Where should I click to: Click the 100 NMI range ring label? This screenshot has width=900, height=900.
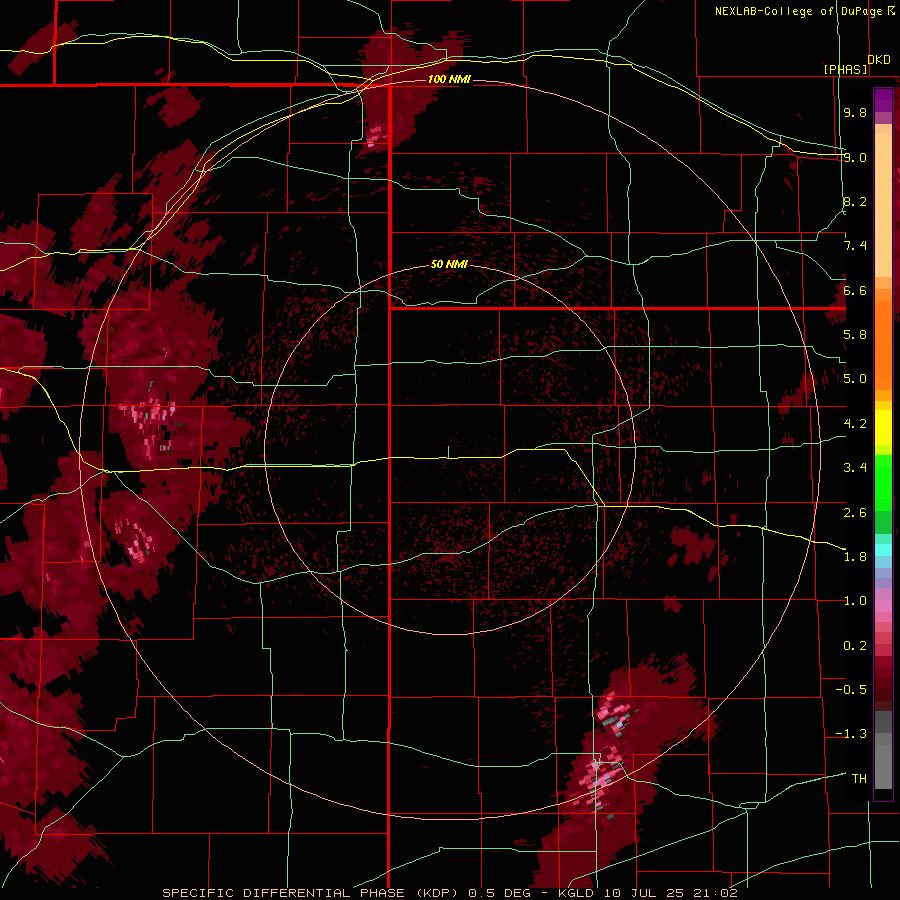pos(449,79)
